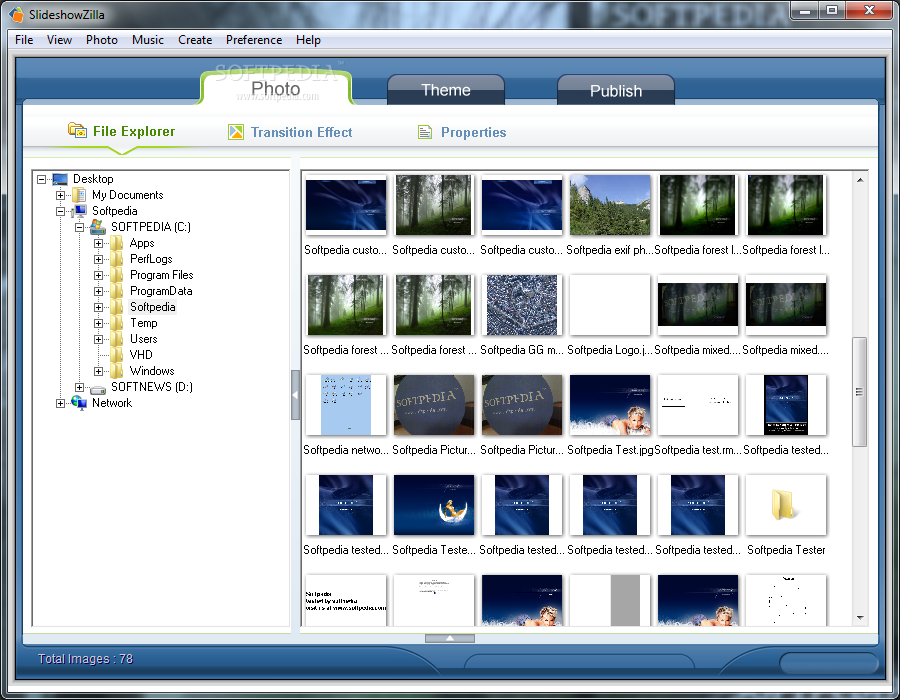Click the SOFTPEDIA (C:) drive icon
900x700 pixels.
coord(98,227)
